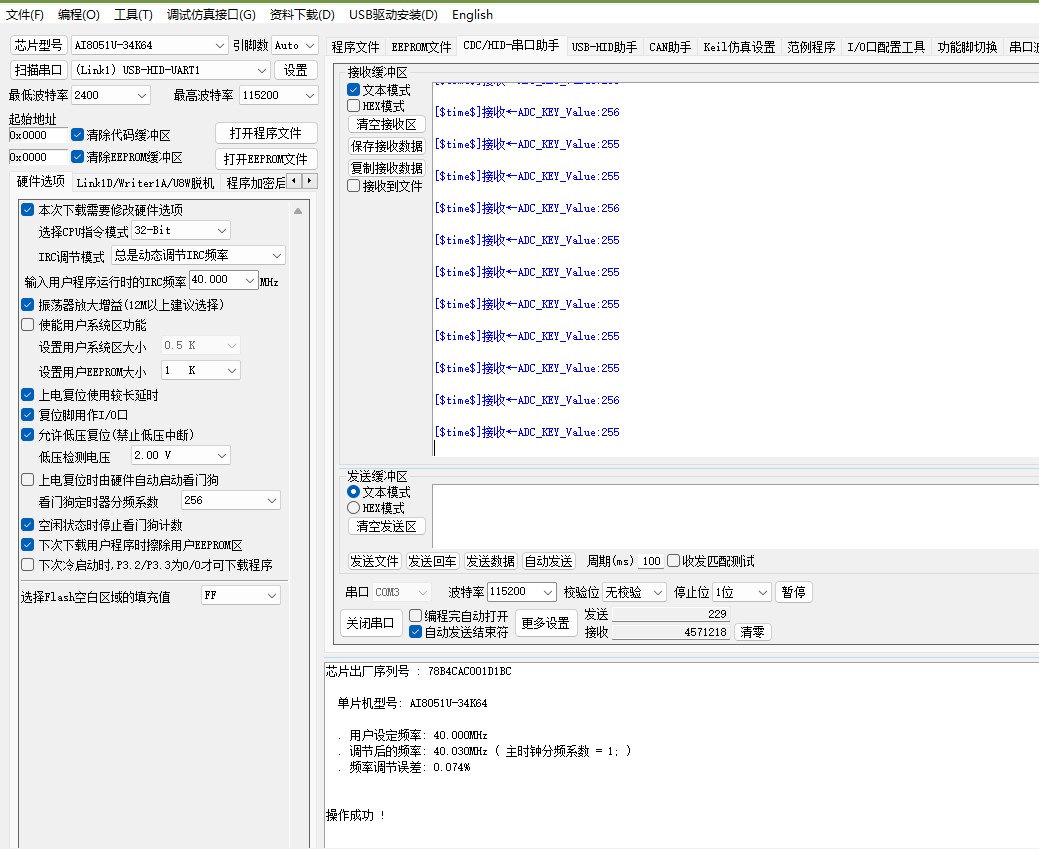Select HEX模式 radio in send buffer
The image size is (1039, 849).
click(x=353, y=508)
